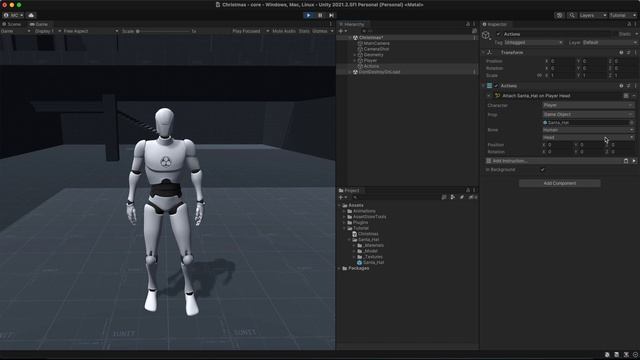Open the Display 1 dropdown
Viewport: 640px width, 360px height.
[x=48, y=31]
